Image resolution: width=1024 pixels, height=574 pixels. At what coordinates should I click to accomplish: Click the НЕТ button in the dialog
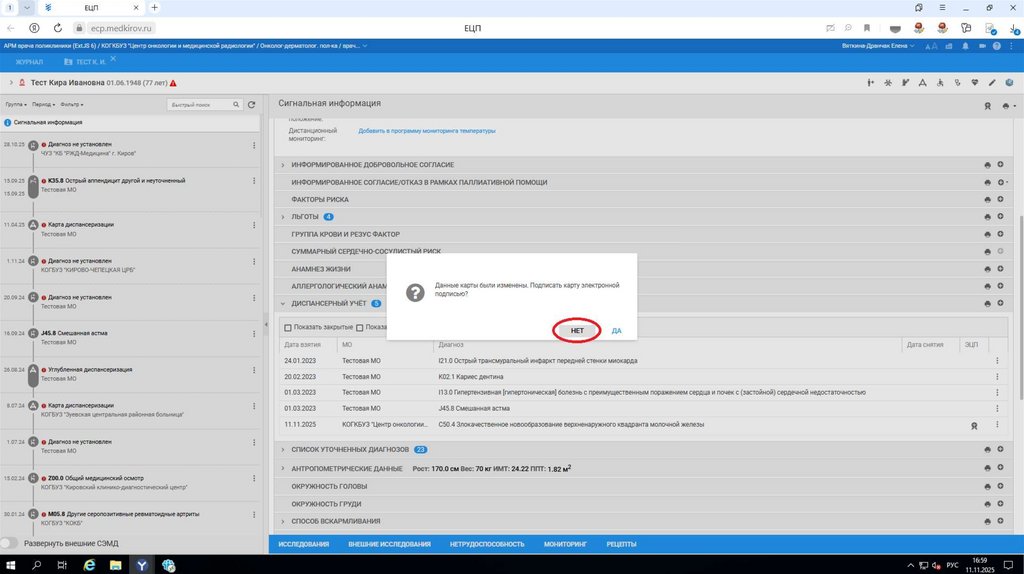577,330
